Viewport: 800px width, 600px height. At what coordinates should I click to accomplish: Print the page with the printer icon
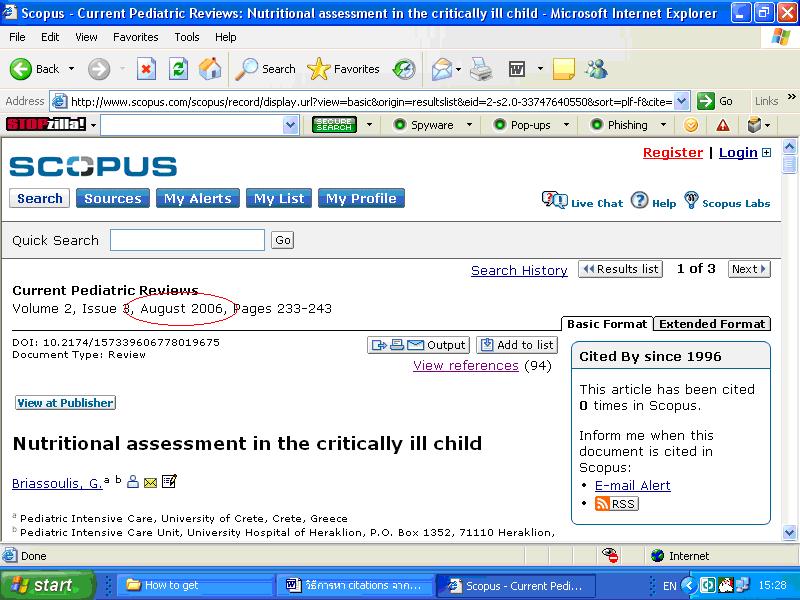pos(481,69)
